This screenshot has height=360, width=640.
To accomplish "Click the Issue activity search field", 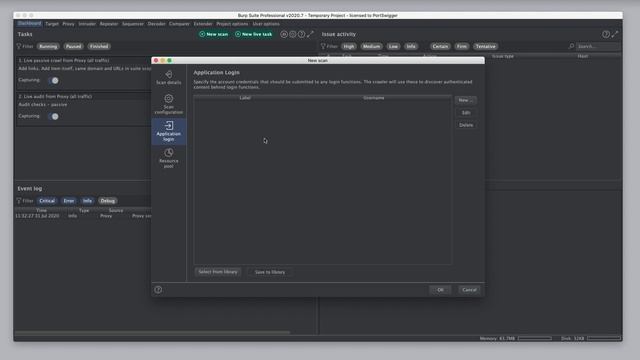I will point(598,47).
